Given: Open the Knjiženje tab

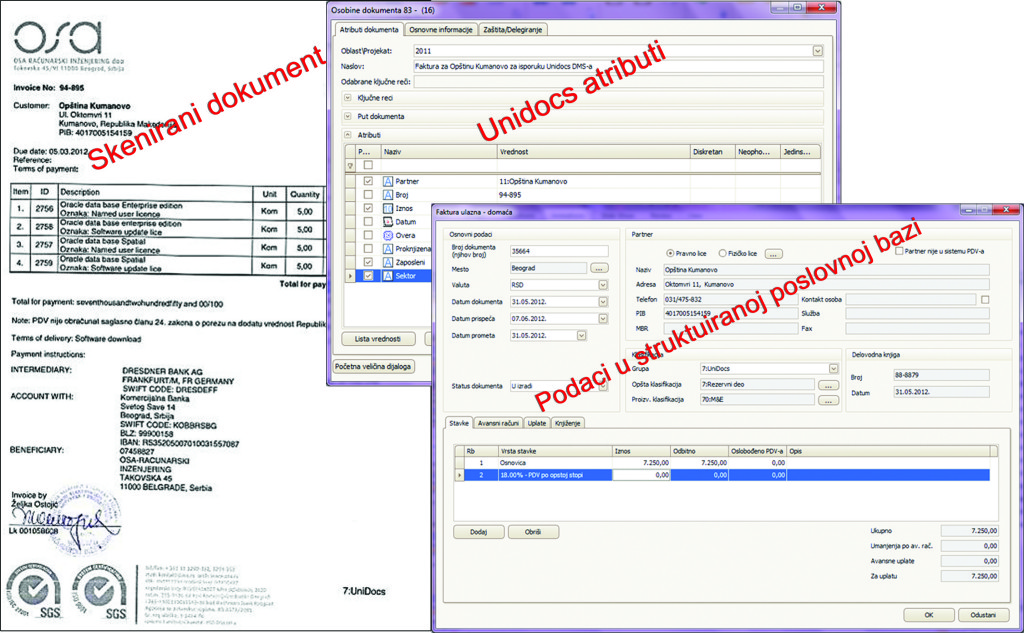Looking at the screenshot, I should (567, 423).
